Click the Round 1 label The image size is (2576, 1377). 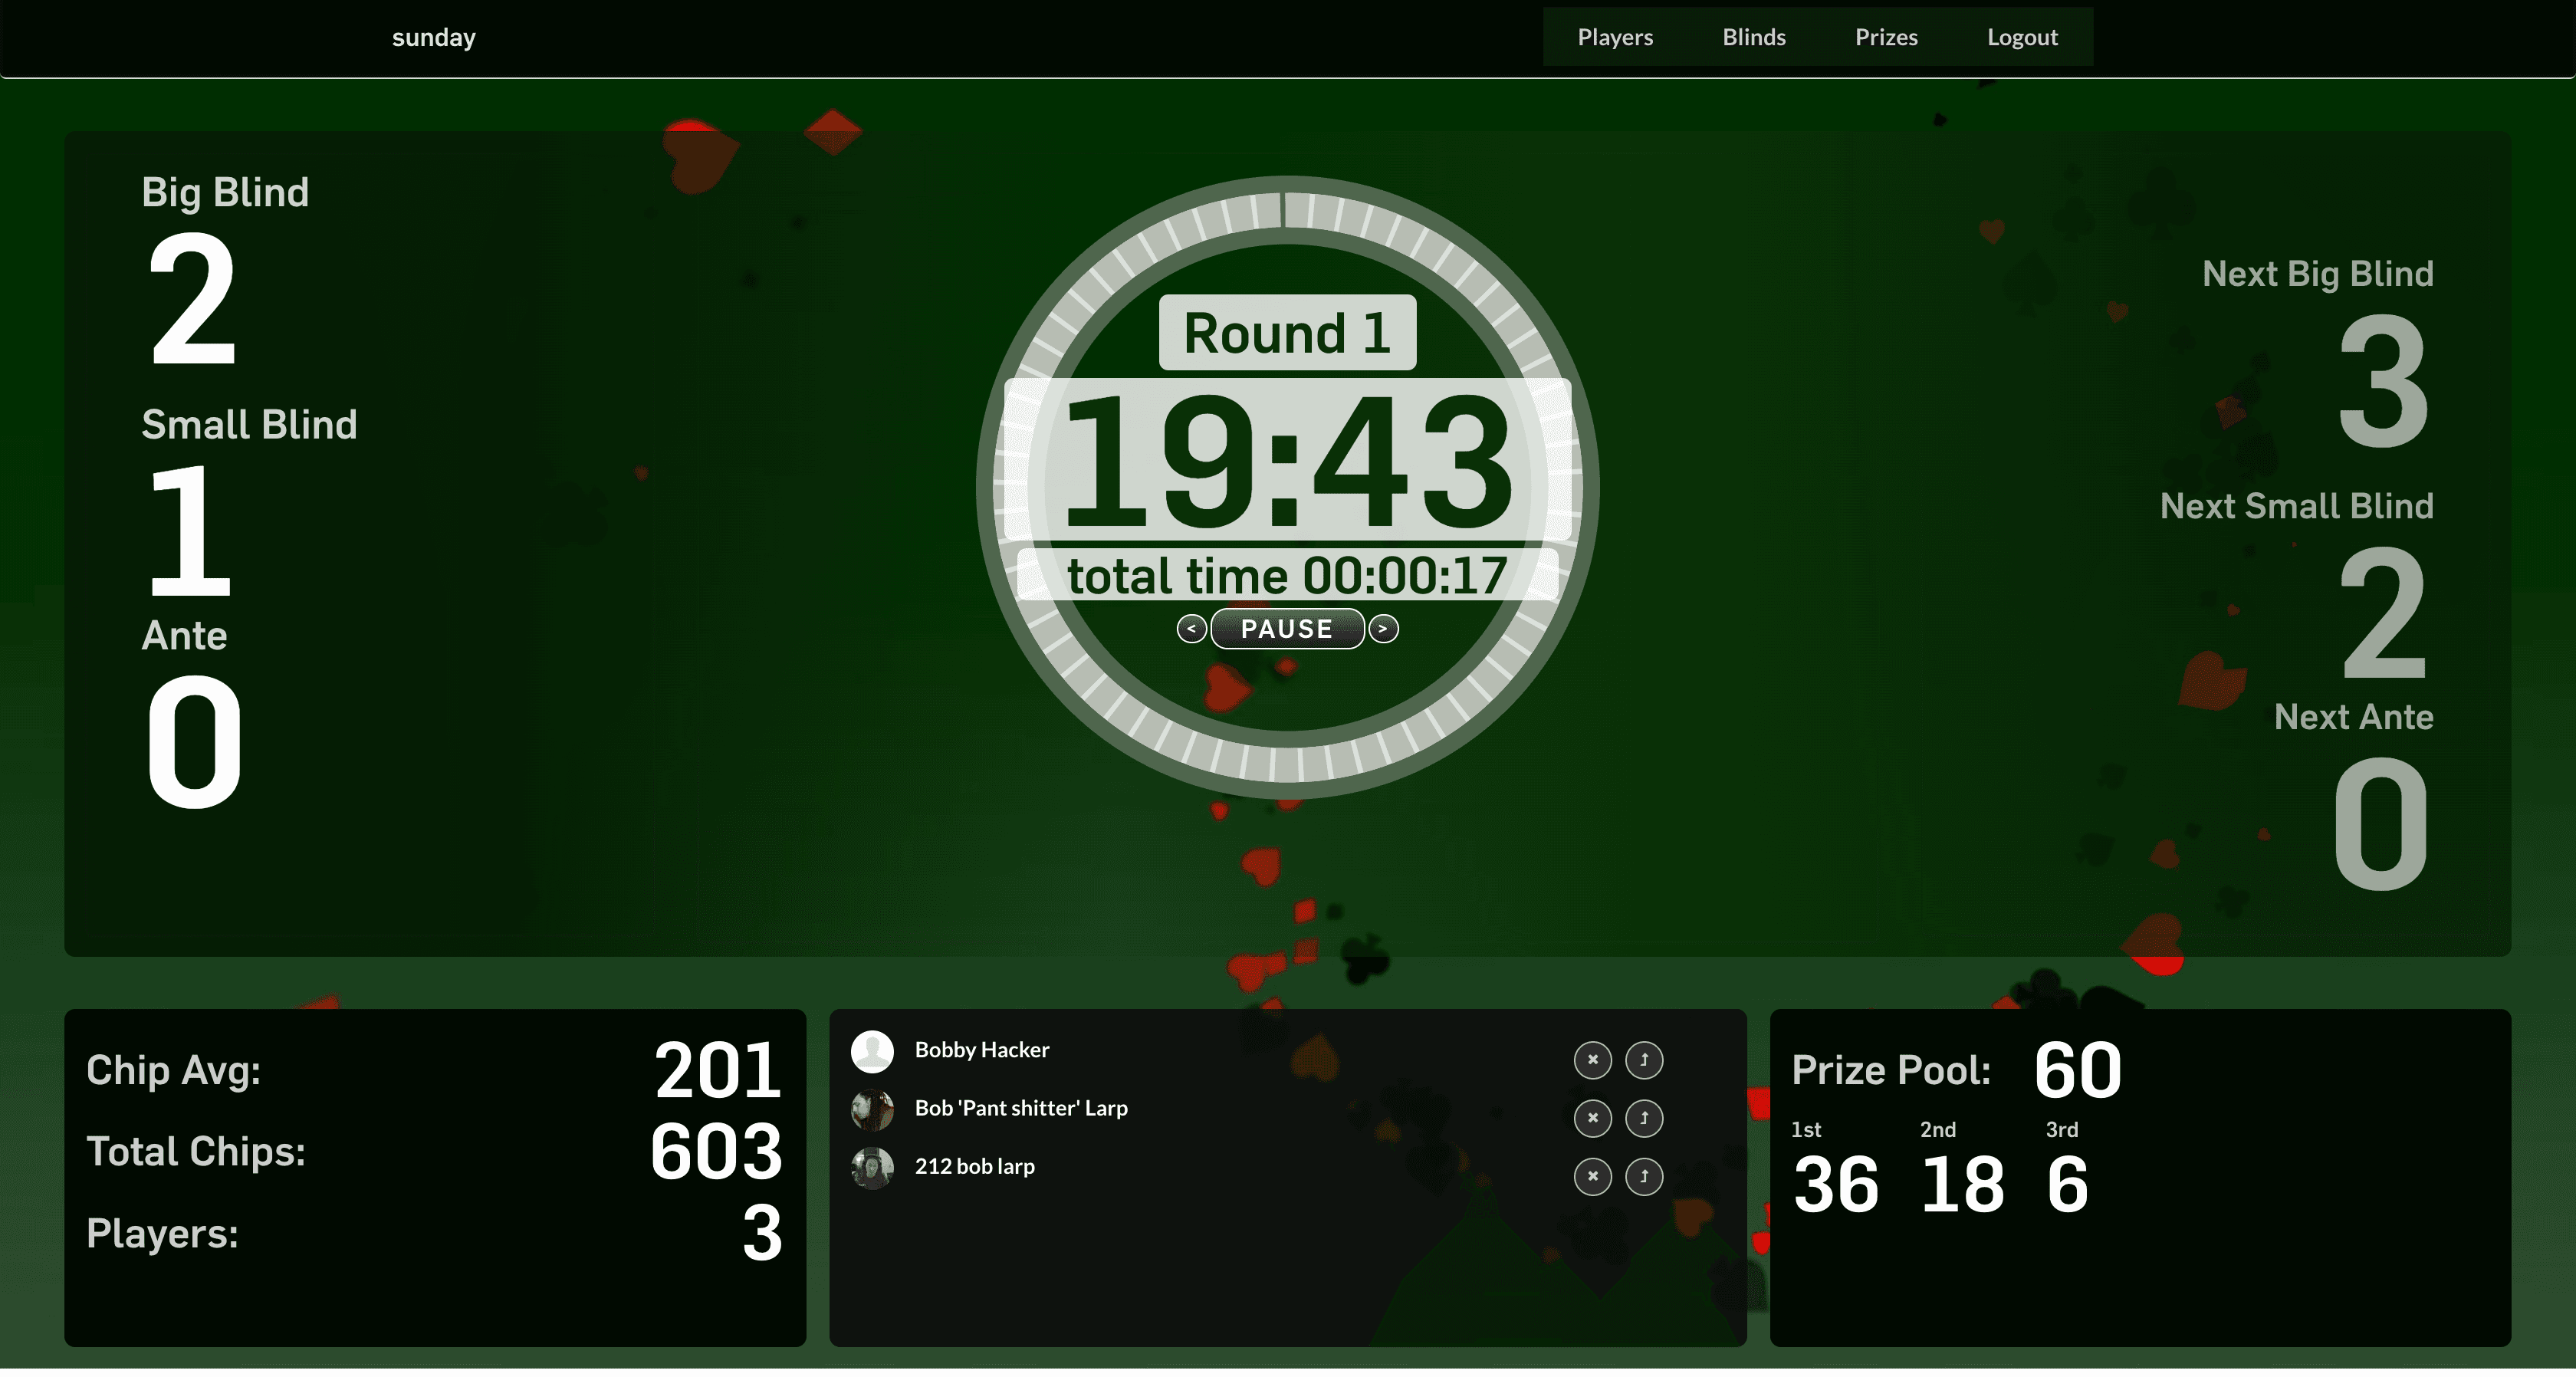(1287, 333)
